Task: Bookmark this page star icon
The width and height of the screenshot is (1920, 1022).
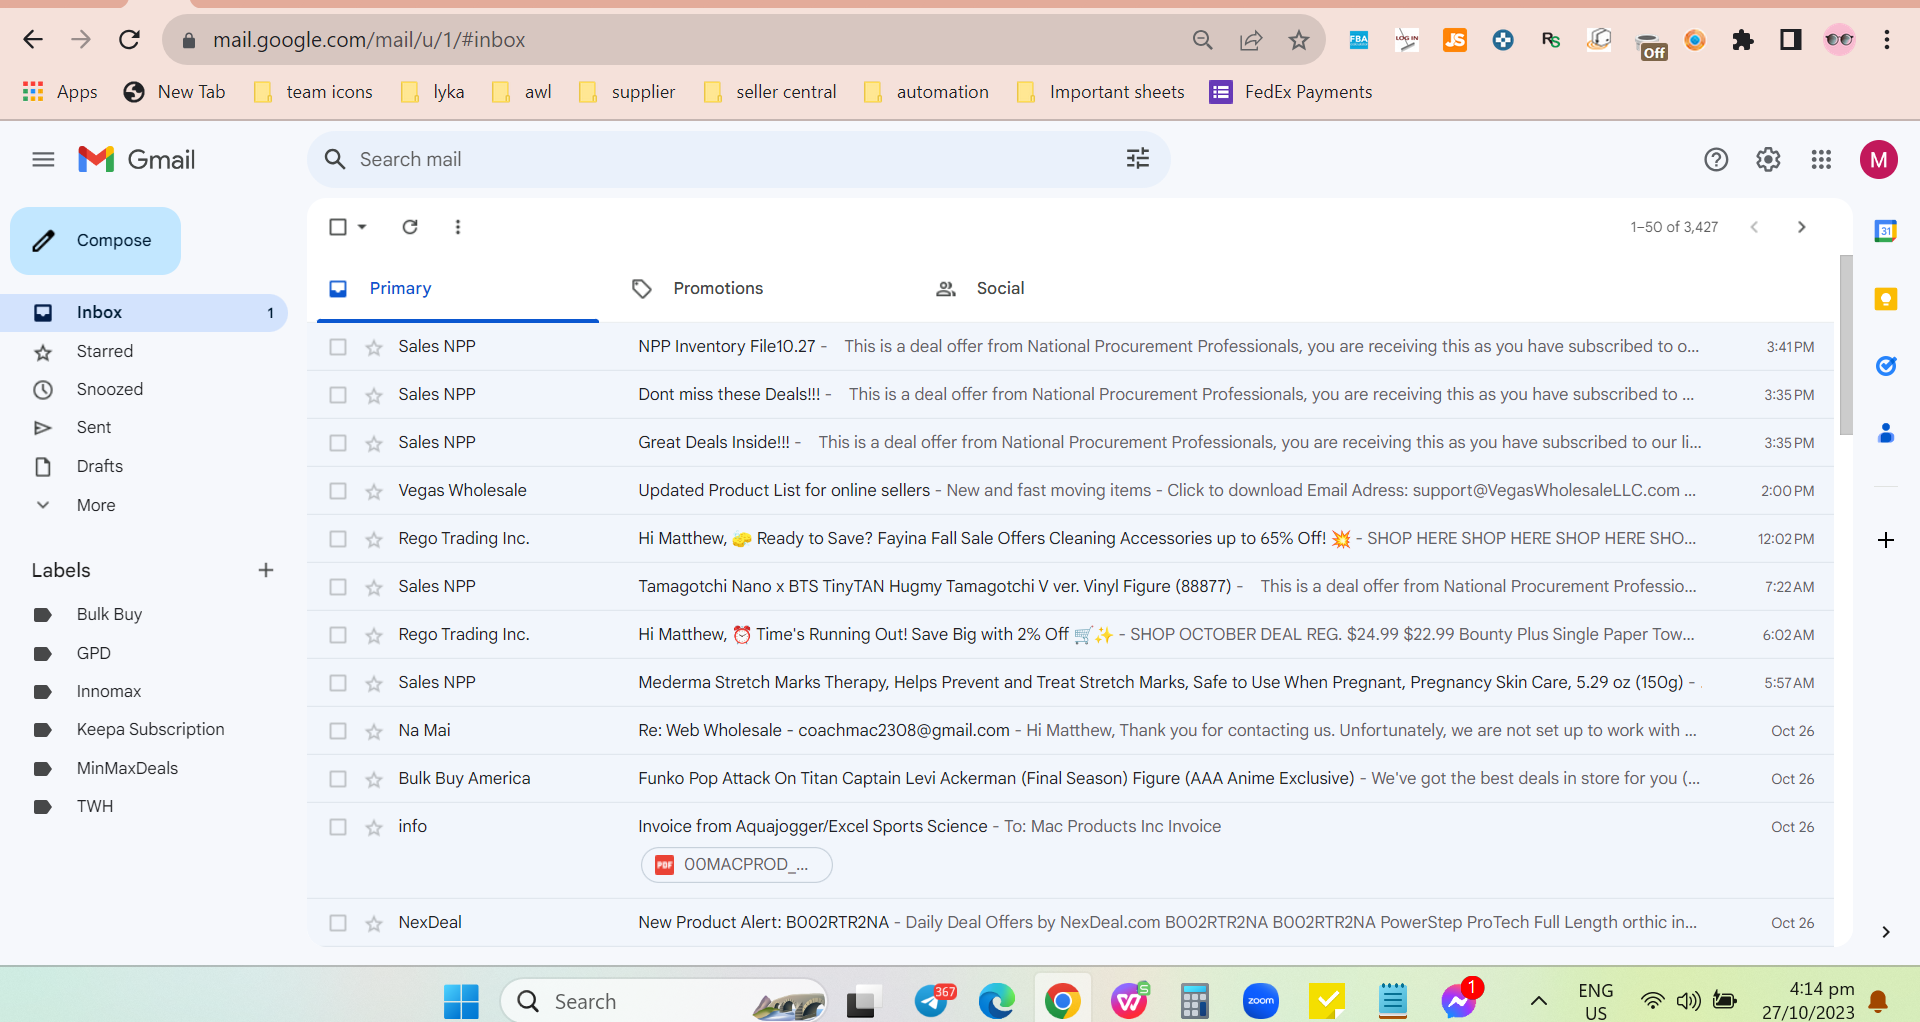Action: click(x=1299, y=40)
